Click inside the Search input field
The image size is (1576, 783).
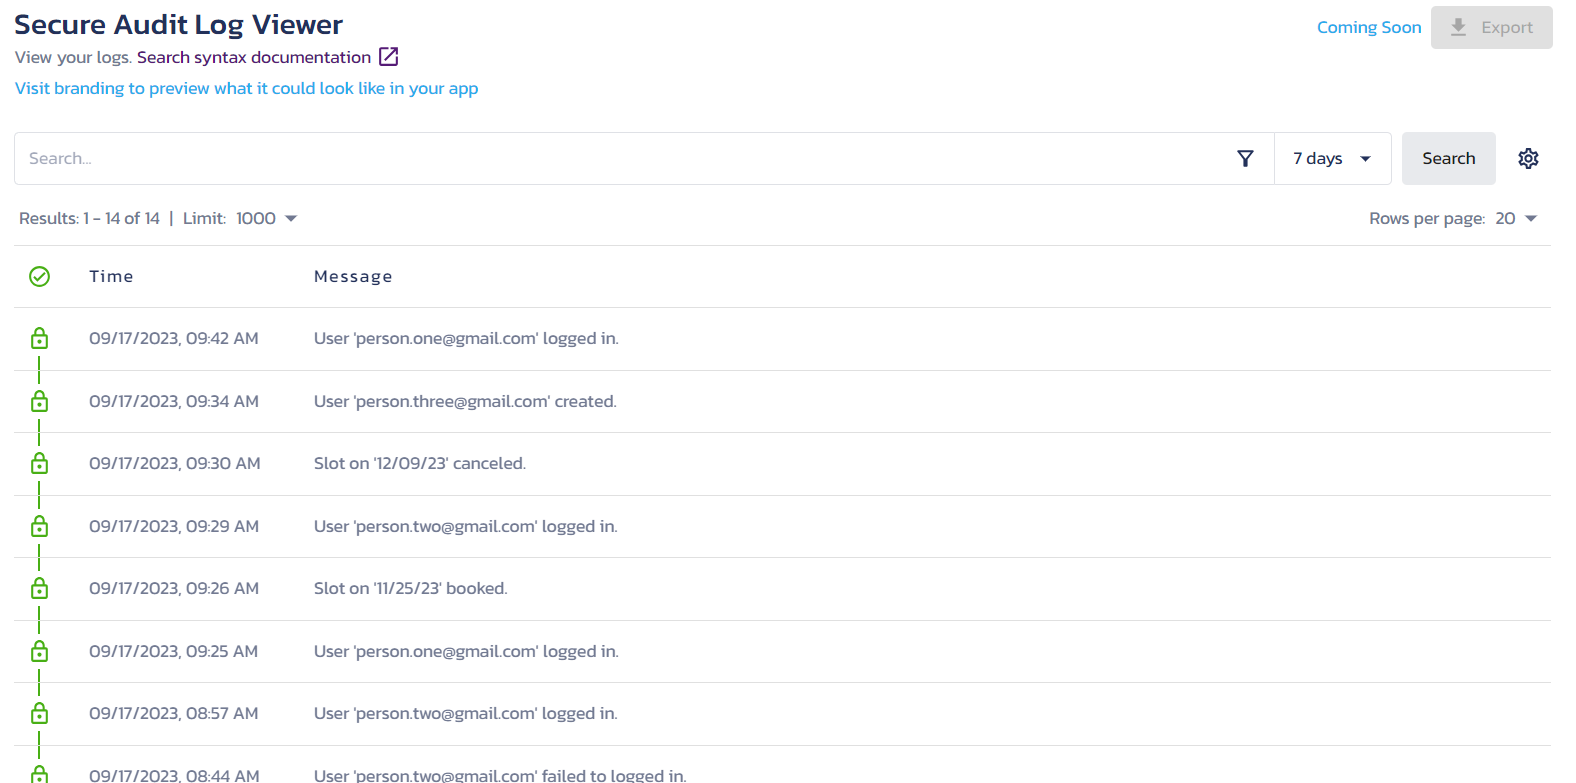click(x=400, y=158)
